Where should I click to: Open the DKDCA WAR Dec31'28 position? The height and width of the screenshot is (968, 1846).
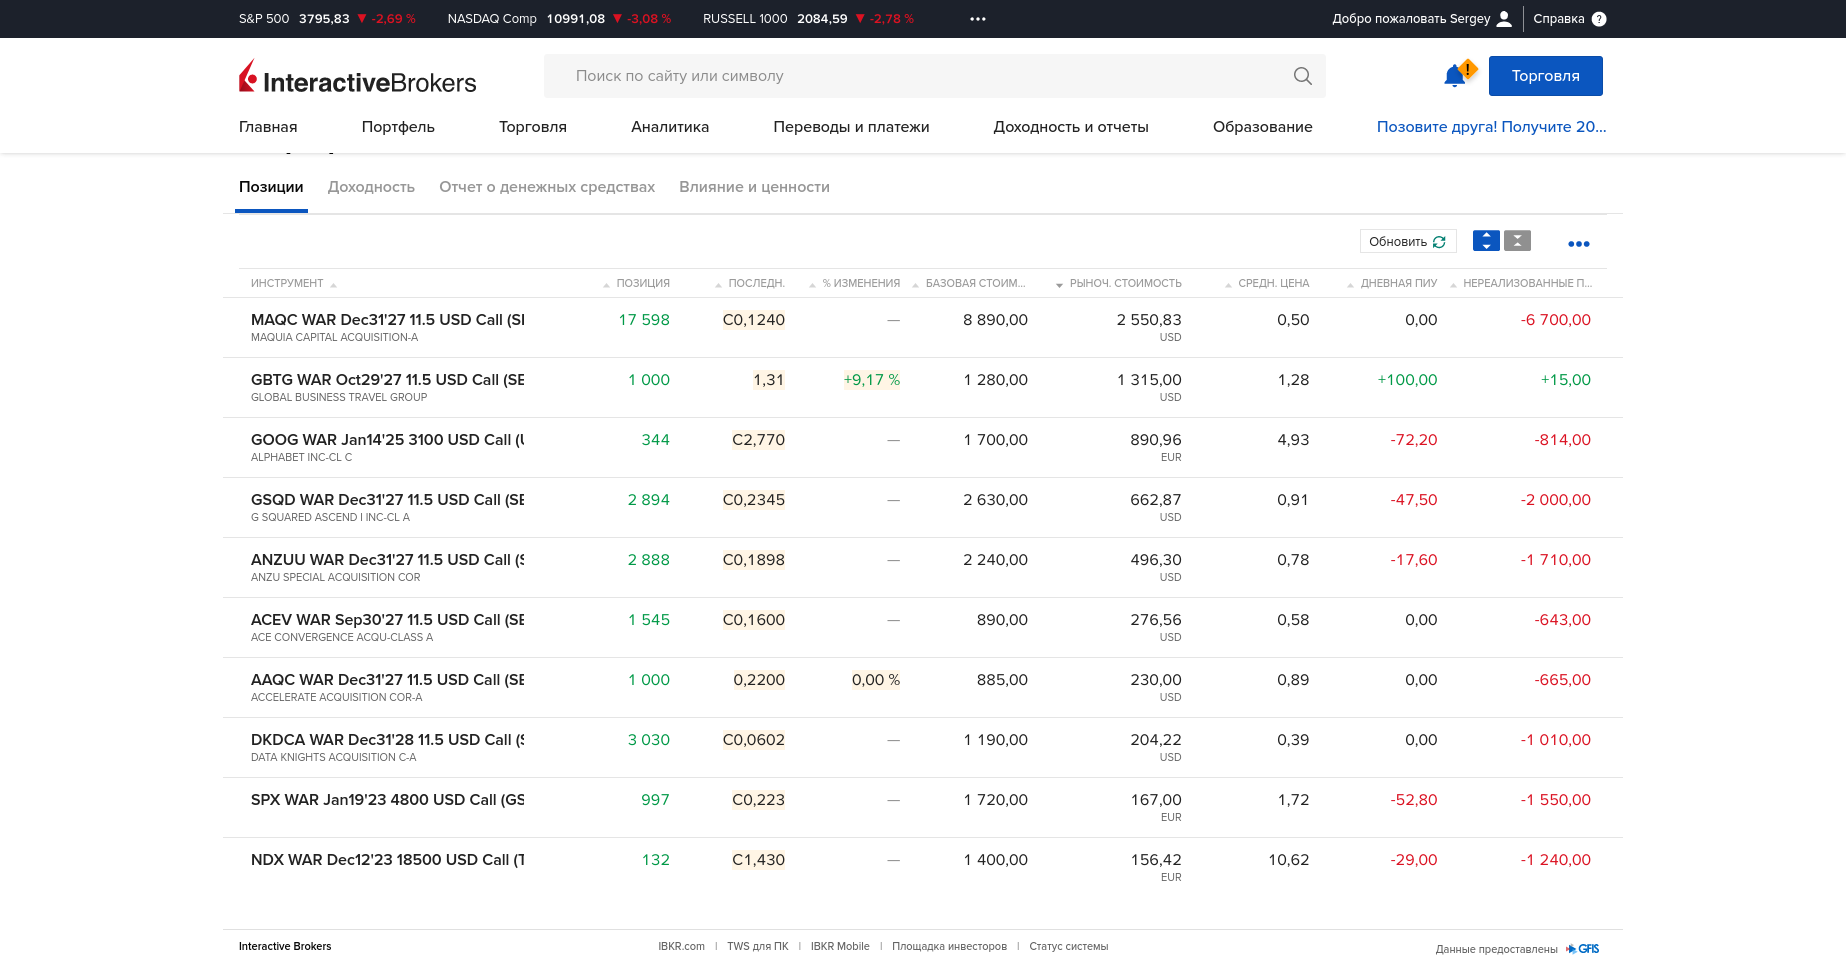(x=388, y=740)
